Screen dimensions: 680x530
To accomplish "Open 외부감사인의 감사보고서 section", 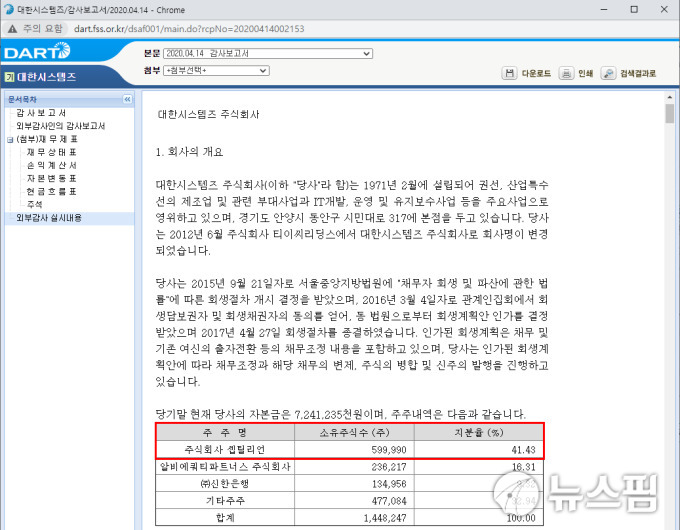I will [61, 126].
